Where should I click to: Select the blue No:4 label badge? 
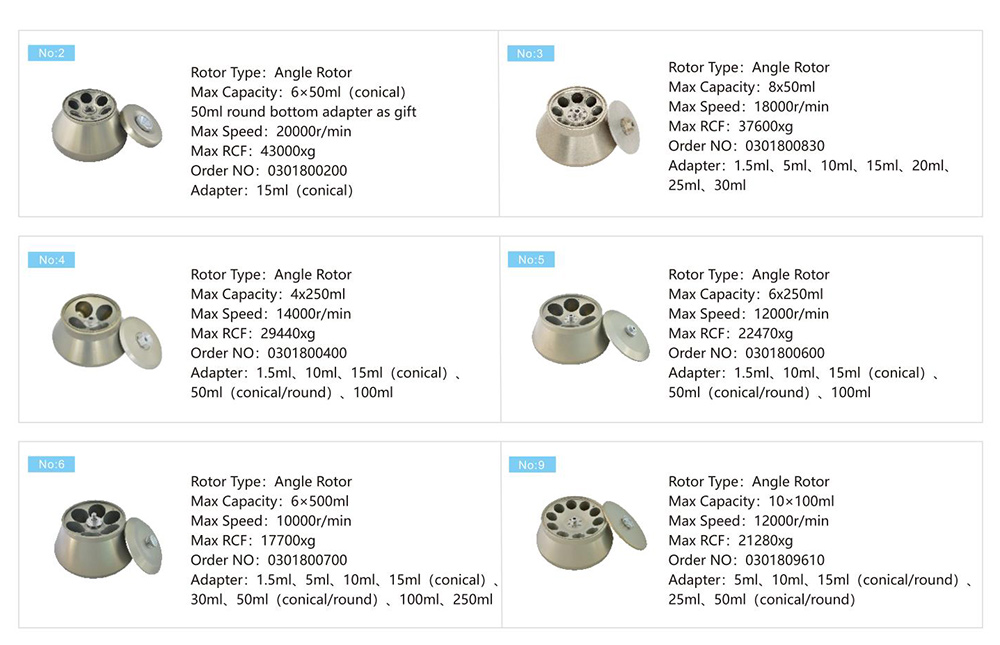tap(51, 260)
